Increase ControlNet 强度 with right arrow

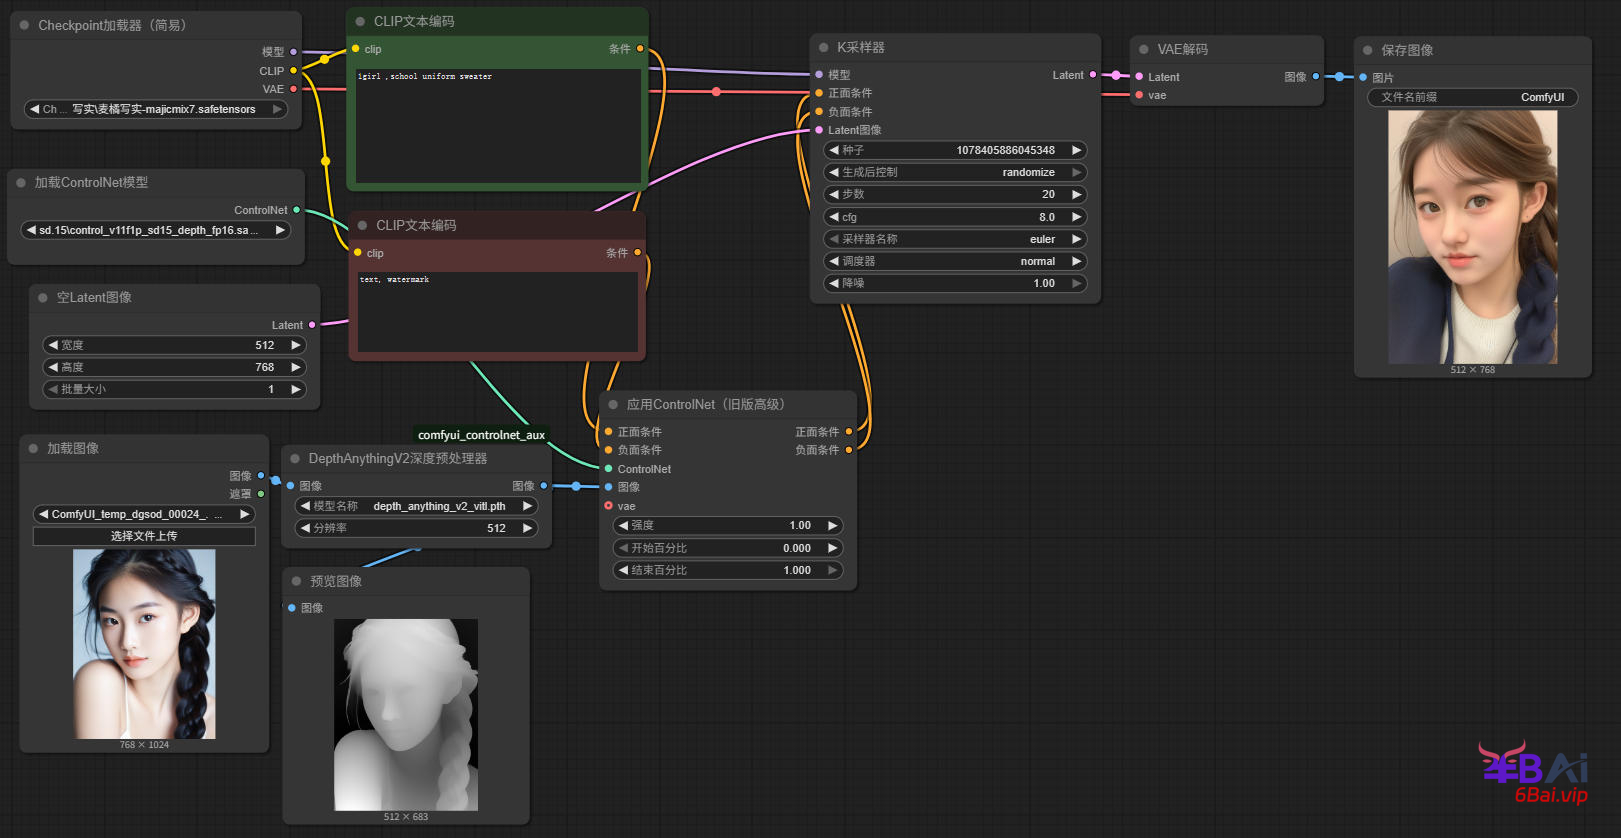coord(831,526)
